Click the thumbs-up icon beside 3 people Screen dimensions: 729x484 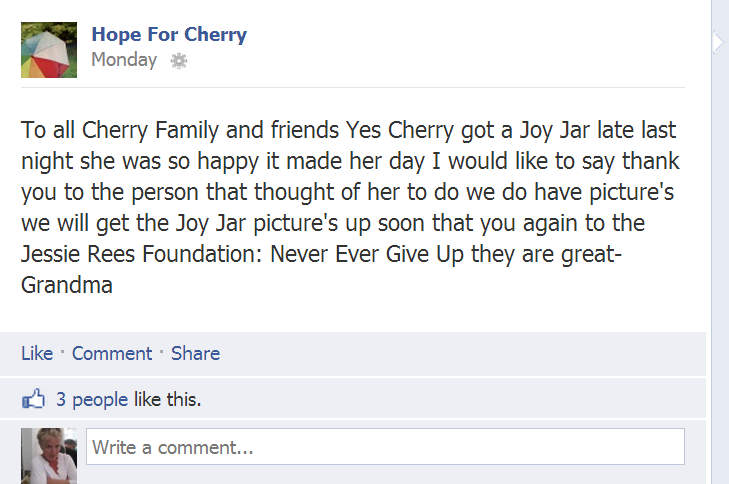[x=33, y=399]
